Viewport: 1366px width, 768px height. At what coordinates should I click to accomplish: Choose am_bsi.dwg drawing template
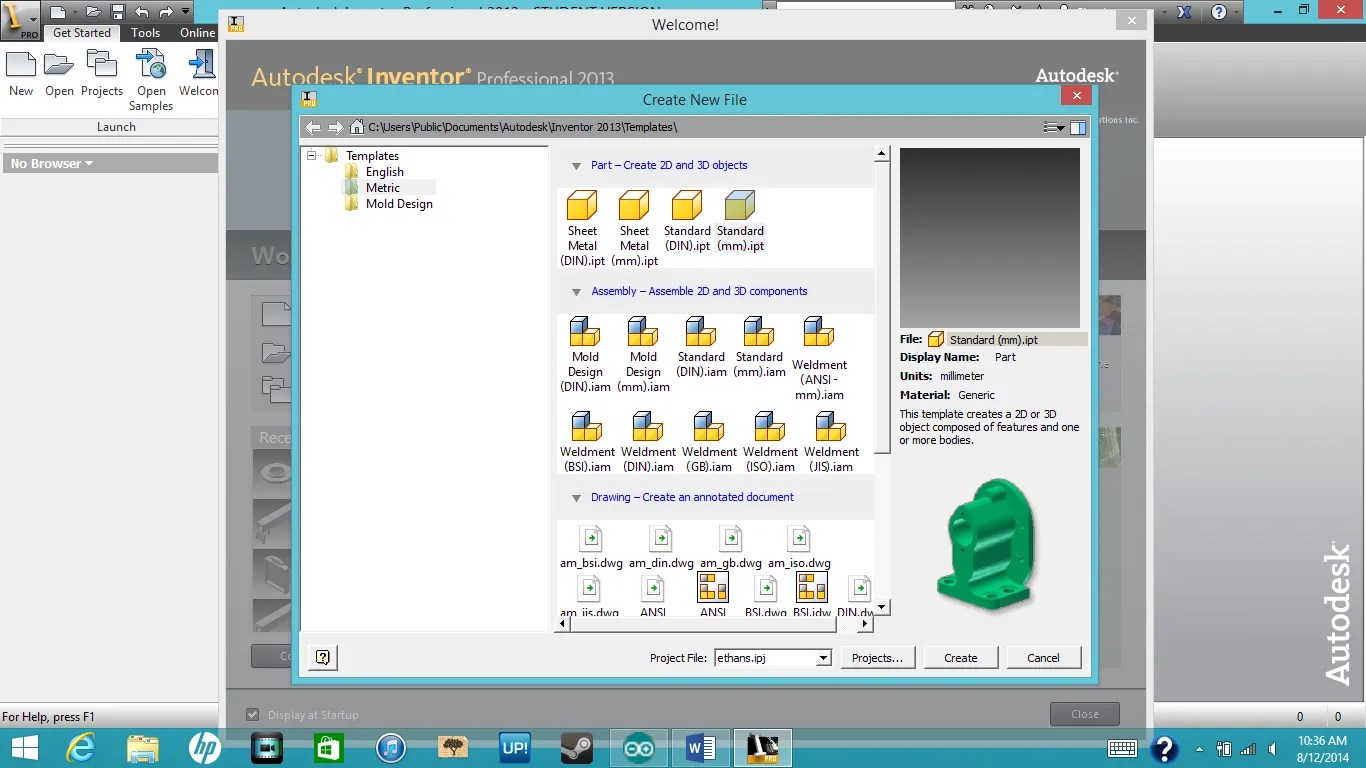(591, 547)
